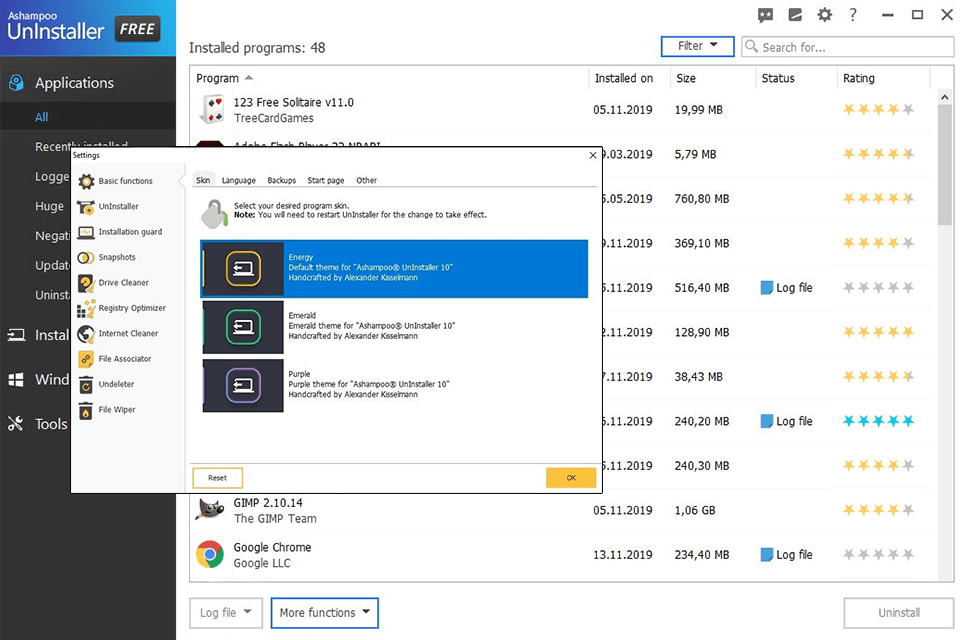Open the settings gear in the title bar
960x640 pixels.
tap(824, 15)
